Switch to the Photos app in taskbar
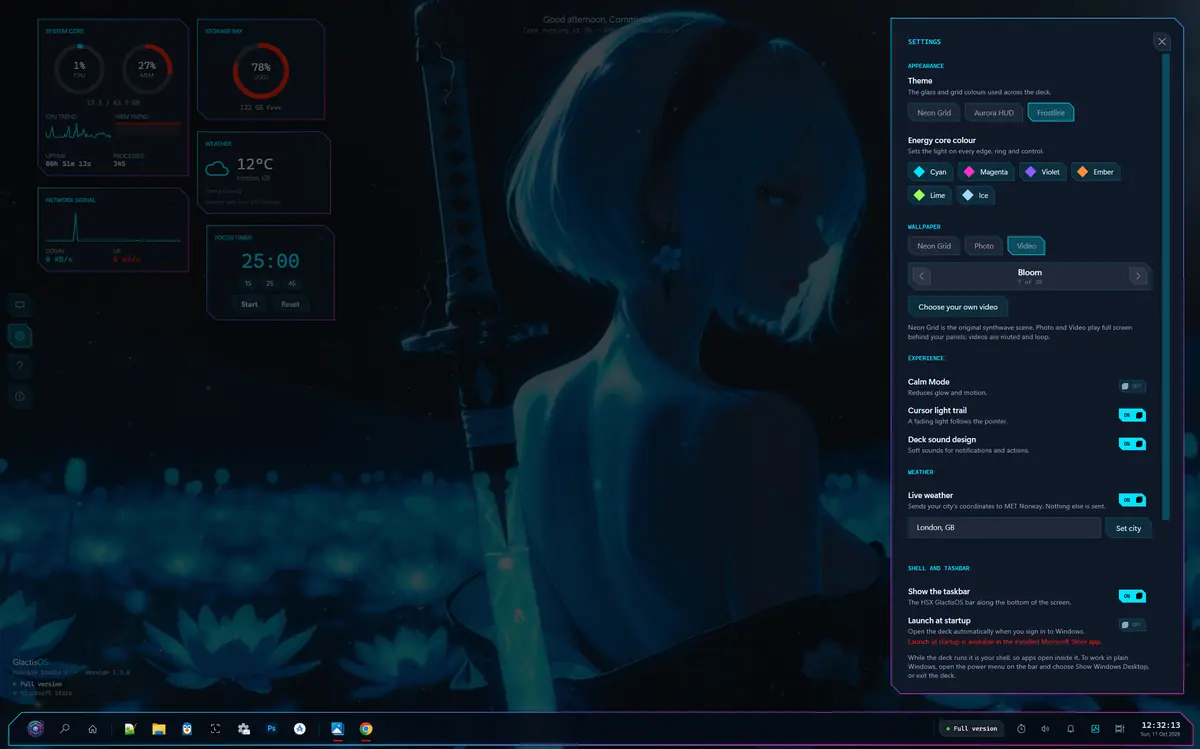1200x749 pixels. [337, 729]
